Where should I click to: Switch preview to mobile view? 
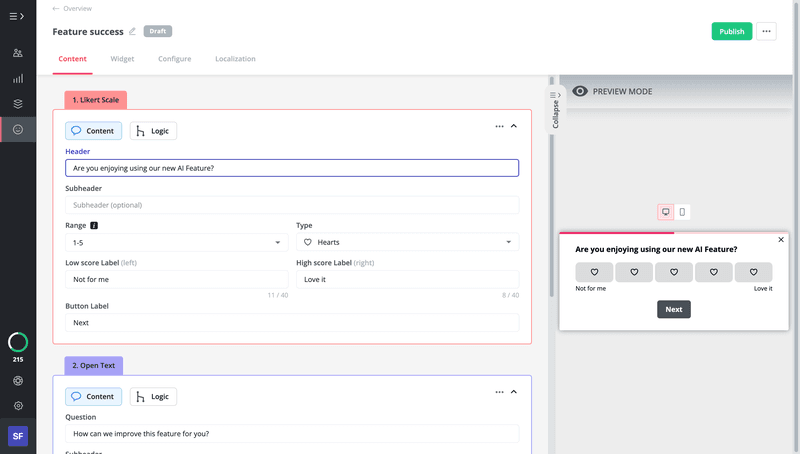point(682,212)
